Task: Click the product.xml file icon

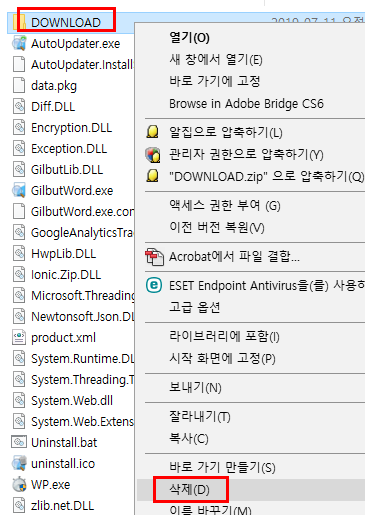Action: click(19, 338)
